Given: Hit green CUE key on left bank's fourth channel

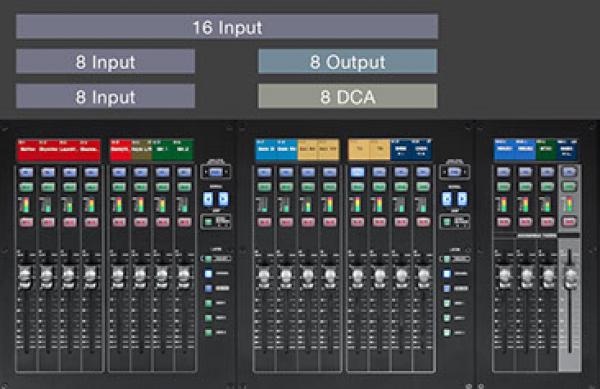Looking at the screenshot, I should (91, 187).
